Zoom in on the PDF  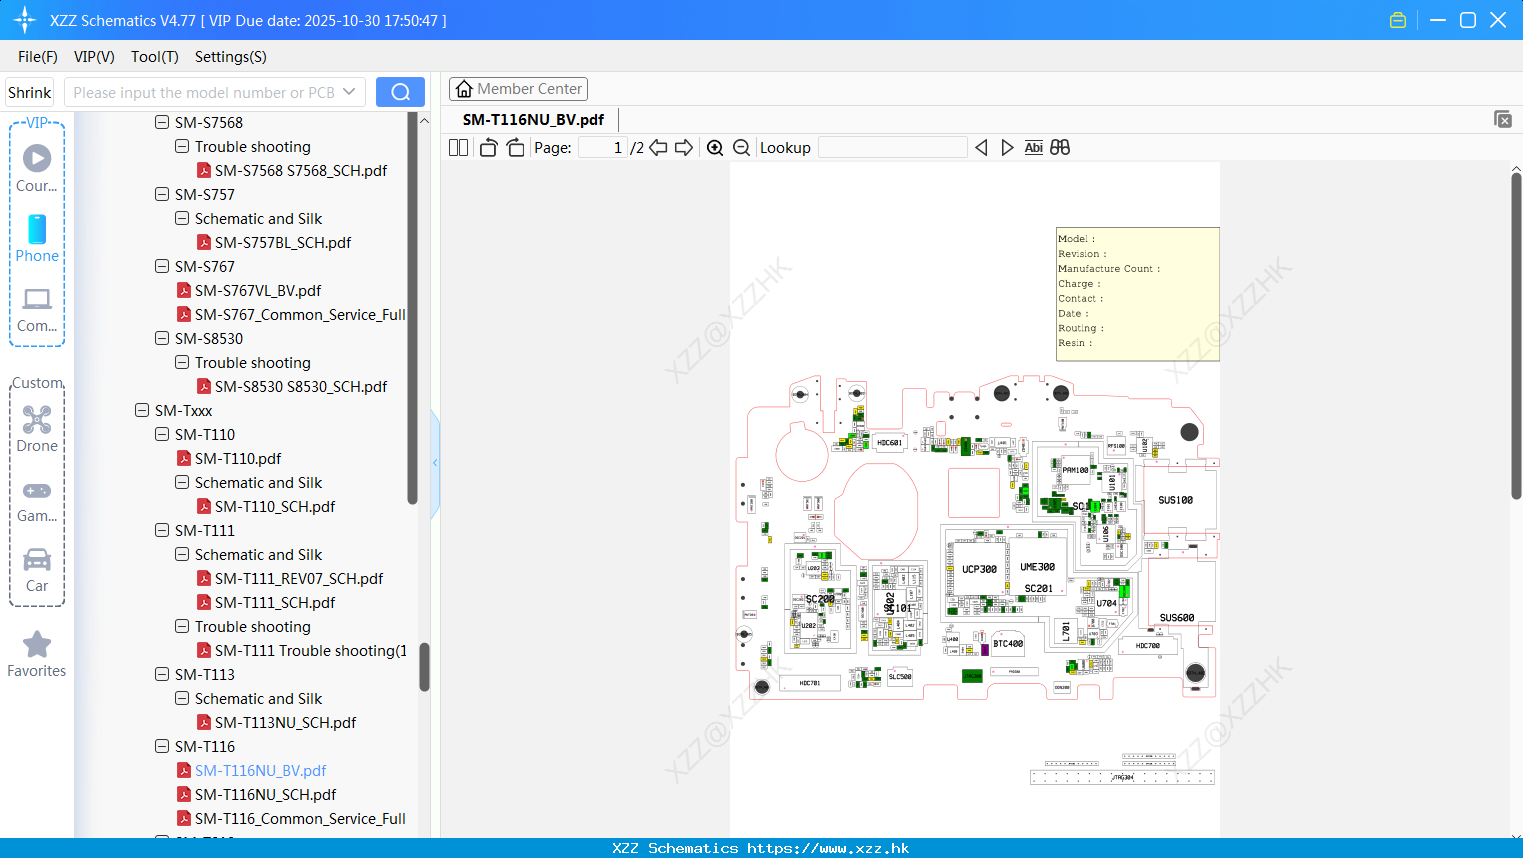715,147
